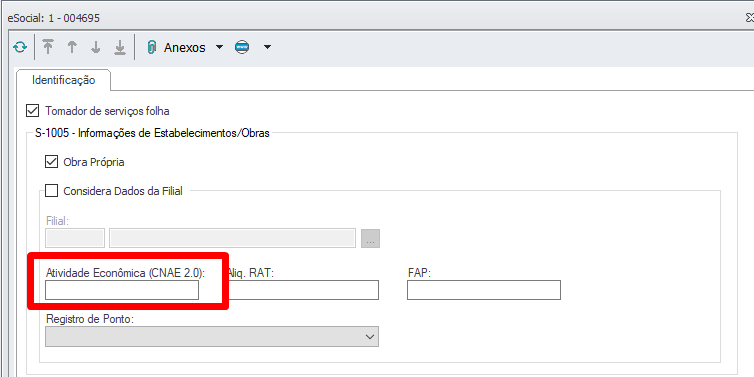Switch to the Identificação tab

[63, 80]
